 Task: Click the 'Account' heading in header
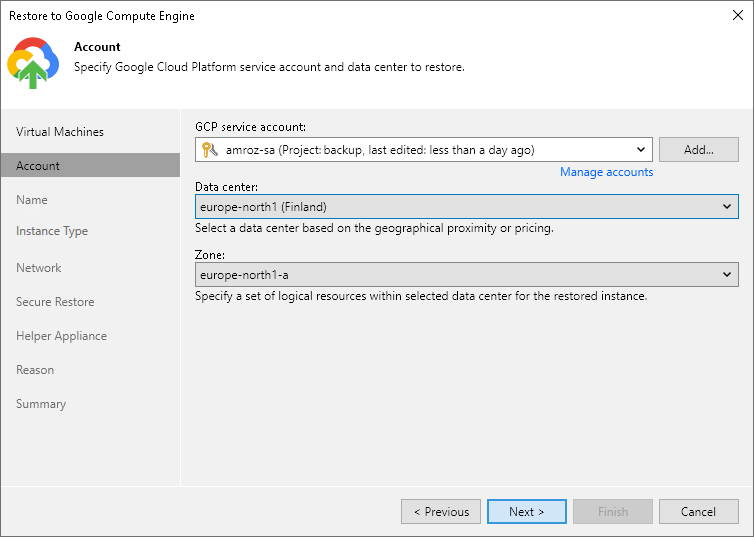coord(97,47)
